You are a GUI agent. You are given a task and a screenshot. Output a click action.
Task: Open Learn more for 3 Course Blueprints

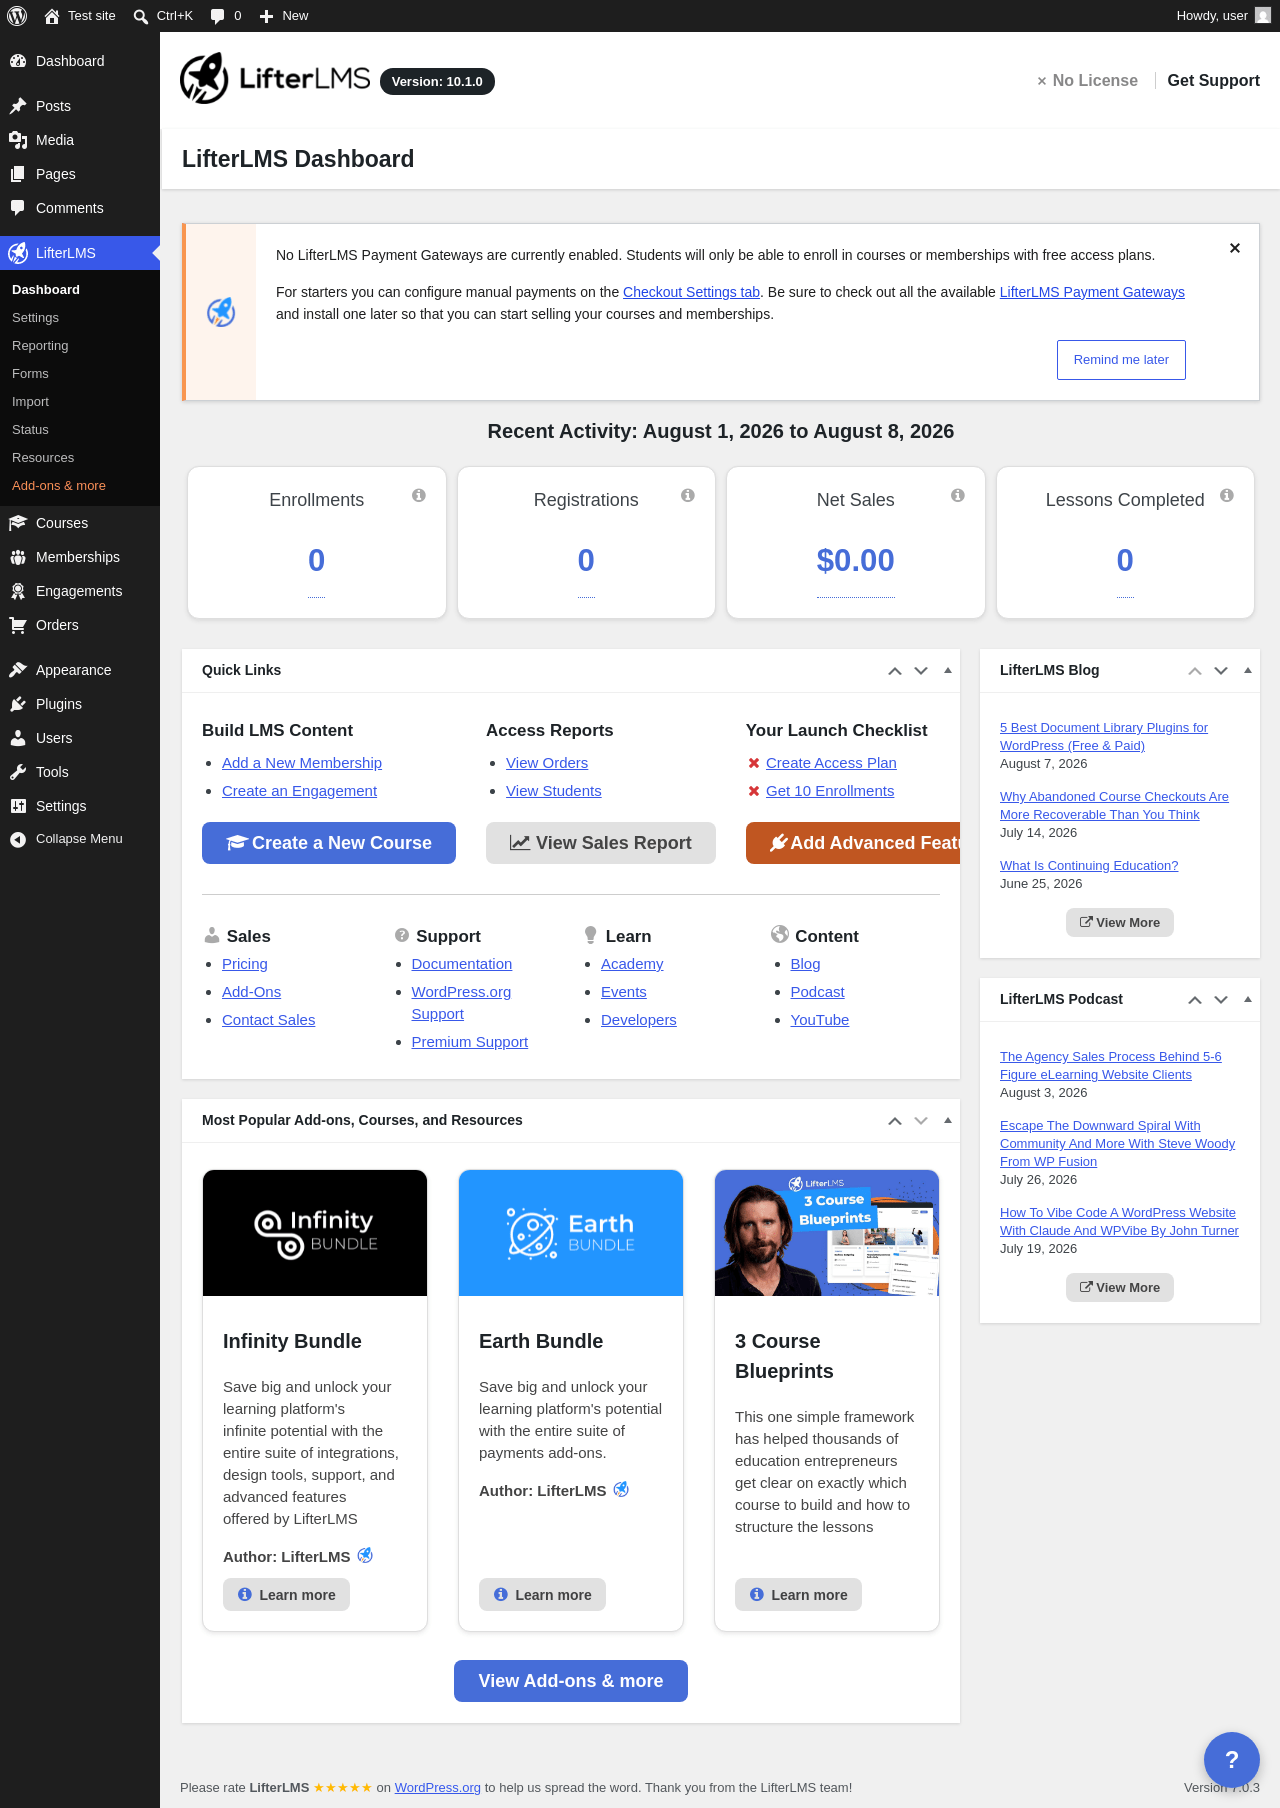(798, 1595)
